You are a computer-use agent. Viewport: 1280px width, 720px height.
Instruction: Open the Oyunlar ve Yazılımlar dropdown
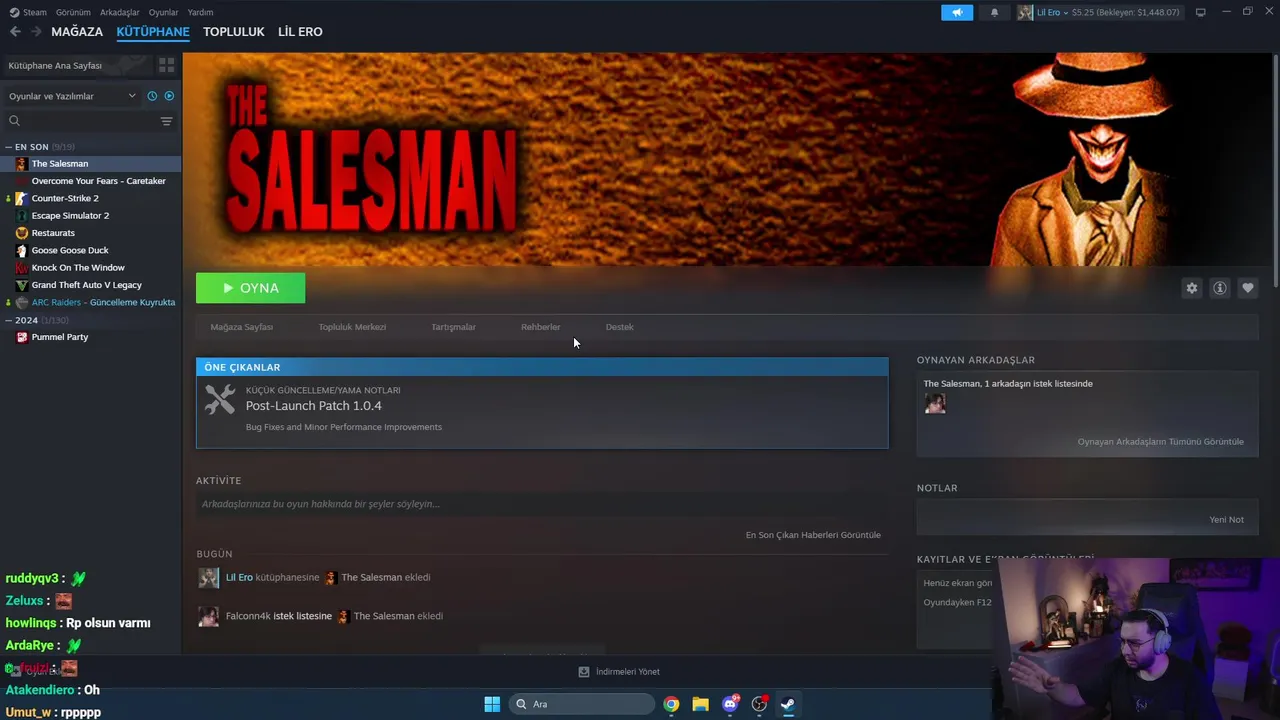(x=71, y=96)
